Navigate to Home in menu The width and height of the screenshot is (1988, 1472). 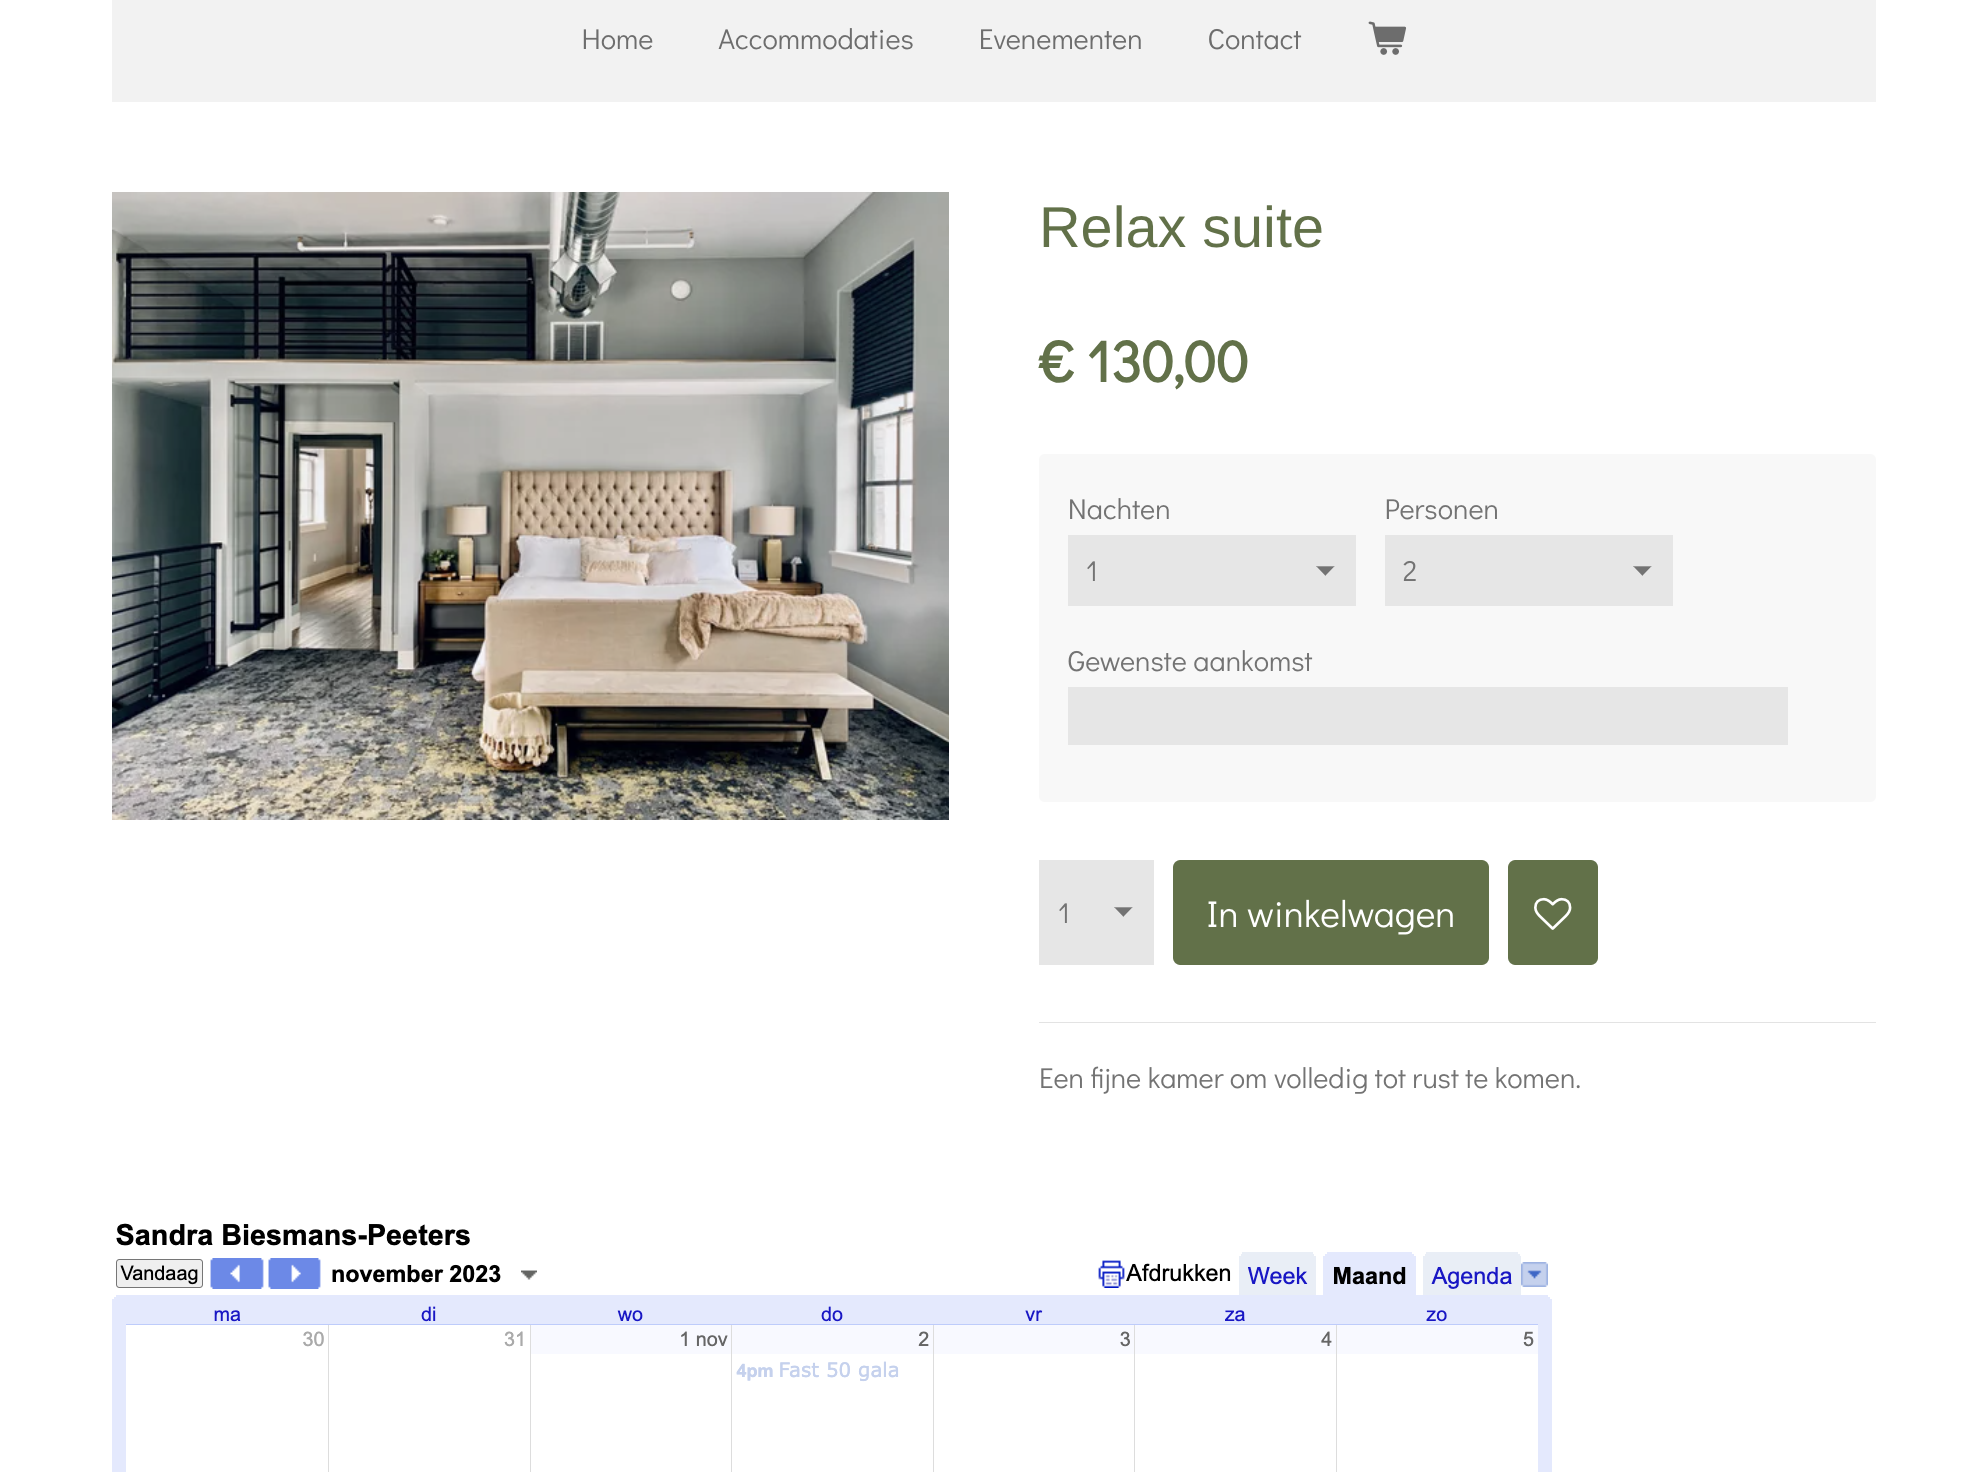click(617, 40)
